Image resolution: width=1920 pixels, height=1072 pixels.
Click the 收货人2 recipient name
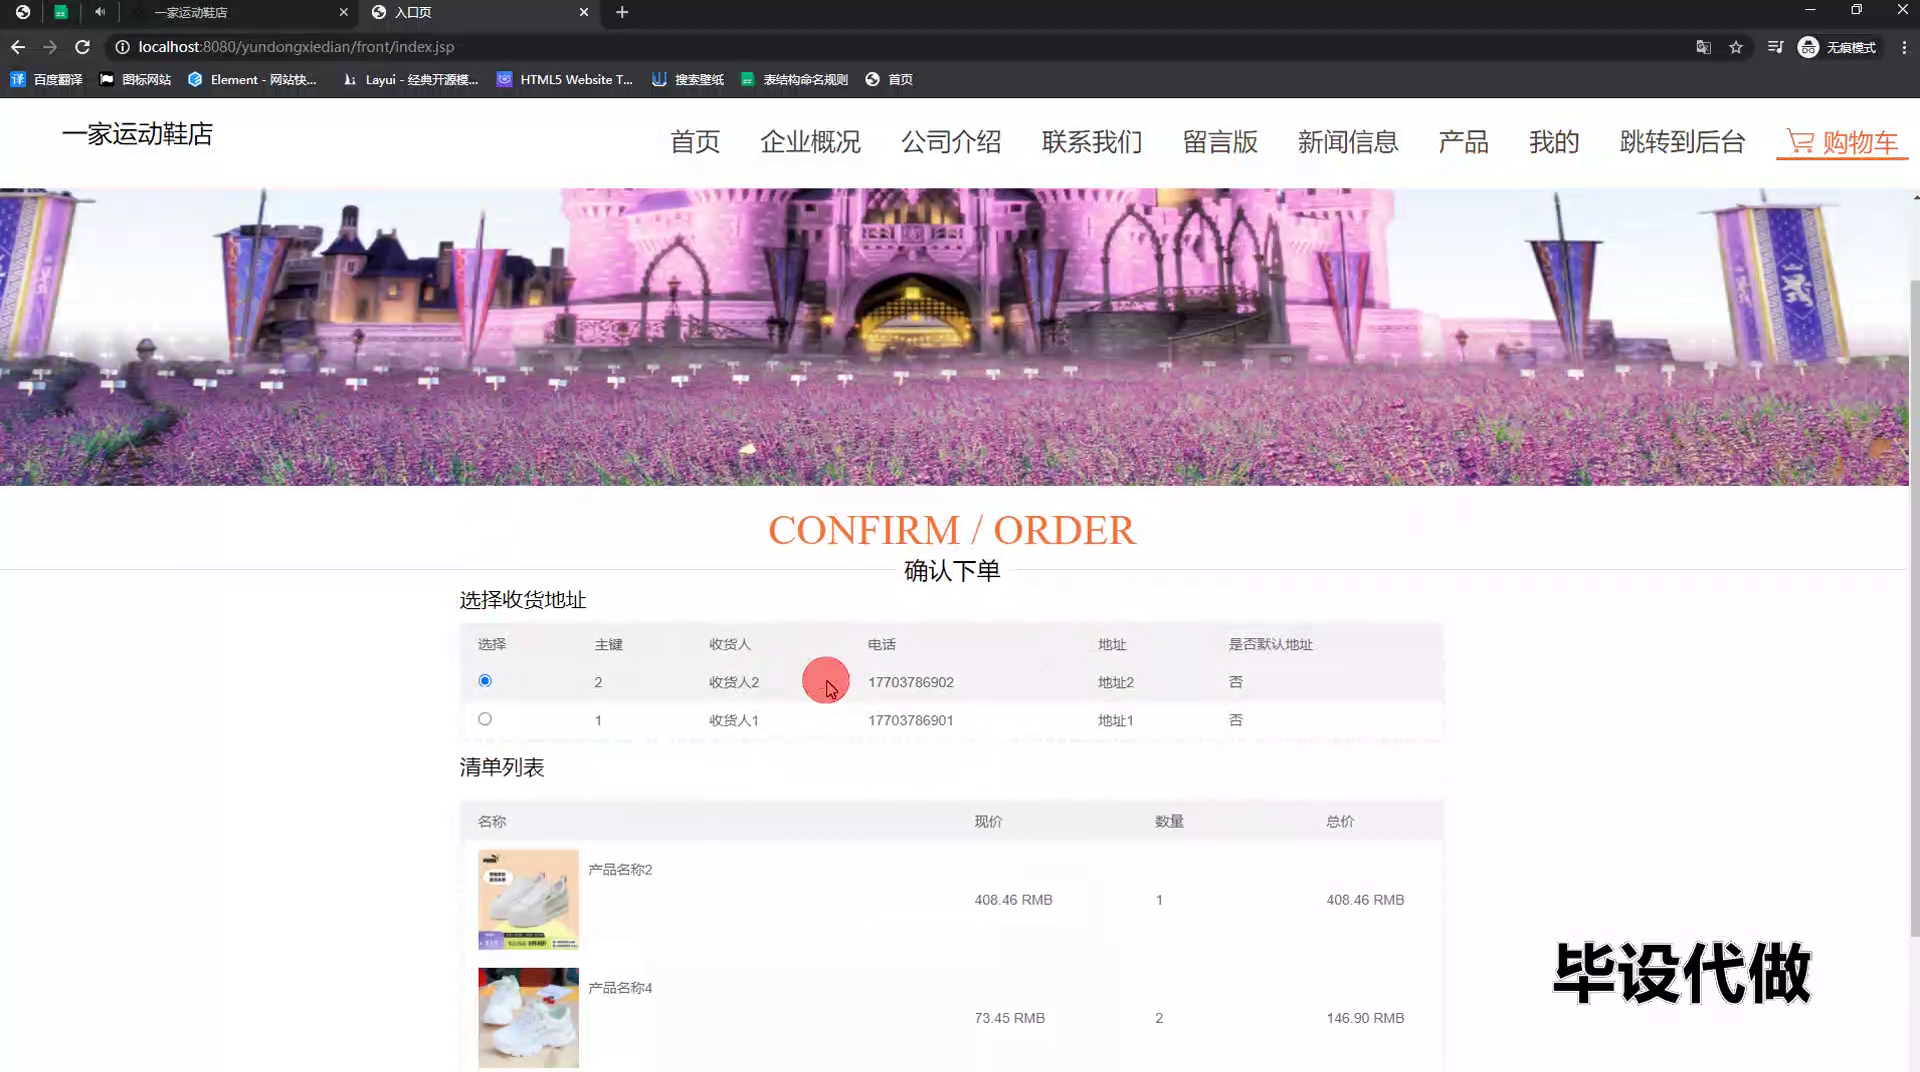pyautogui.click(x=734, y=682)
